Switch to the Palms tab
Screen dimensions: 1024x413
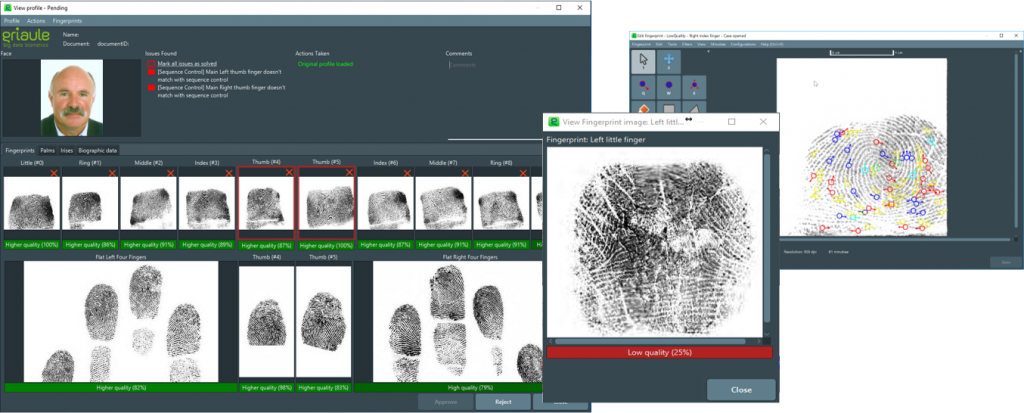click(47, 150)
